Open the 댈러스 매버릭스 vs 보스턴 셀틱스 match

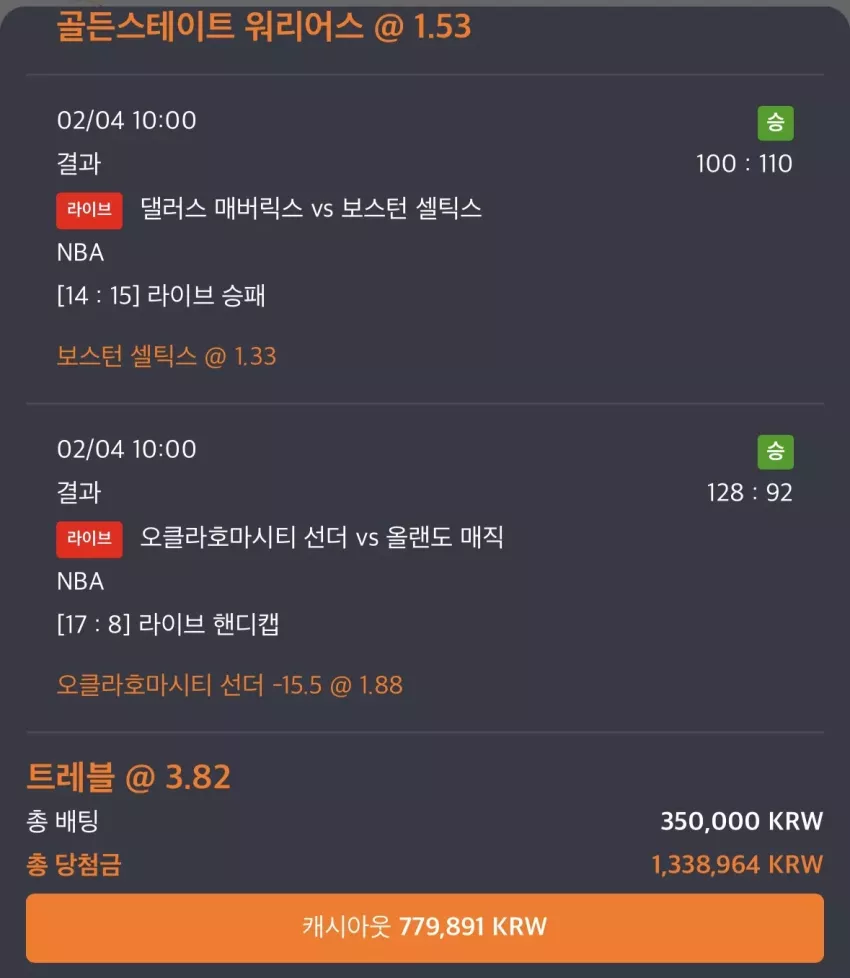(311, 208)
